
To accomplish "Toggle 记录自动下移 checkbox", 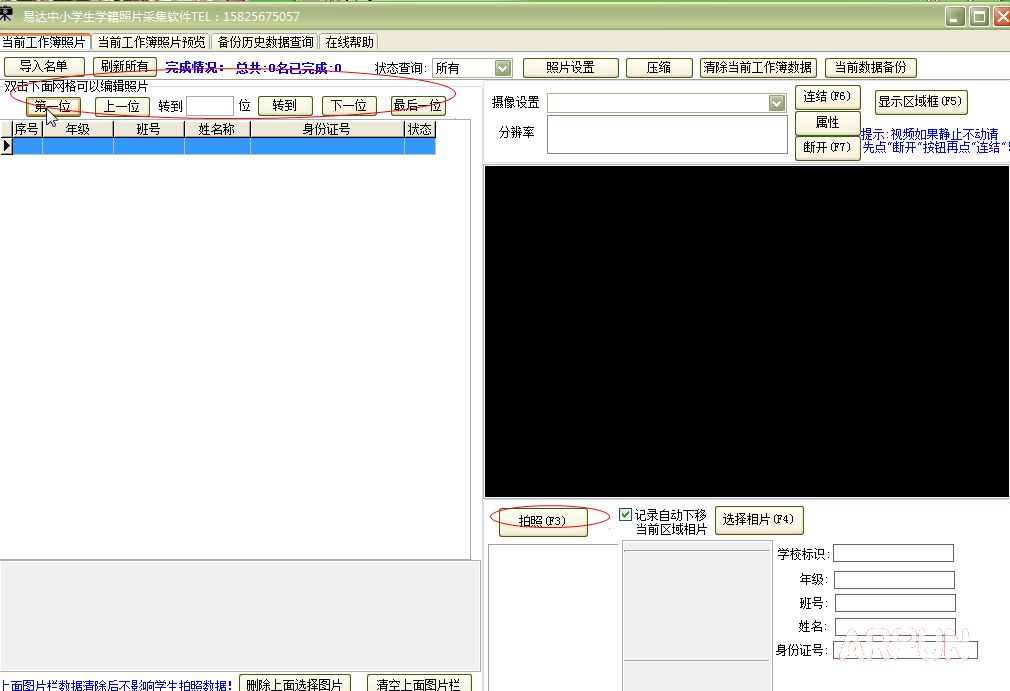I will [x=626, y=515].
